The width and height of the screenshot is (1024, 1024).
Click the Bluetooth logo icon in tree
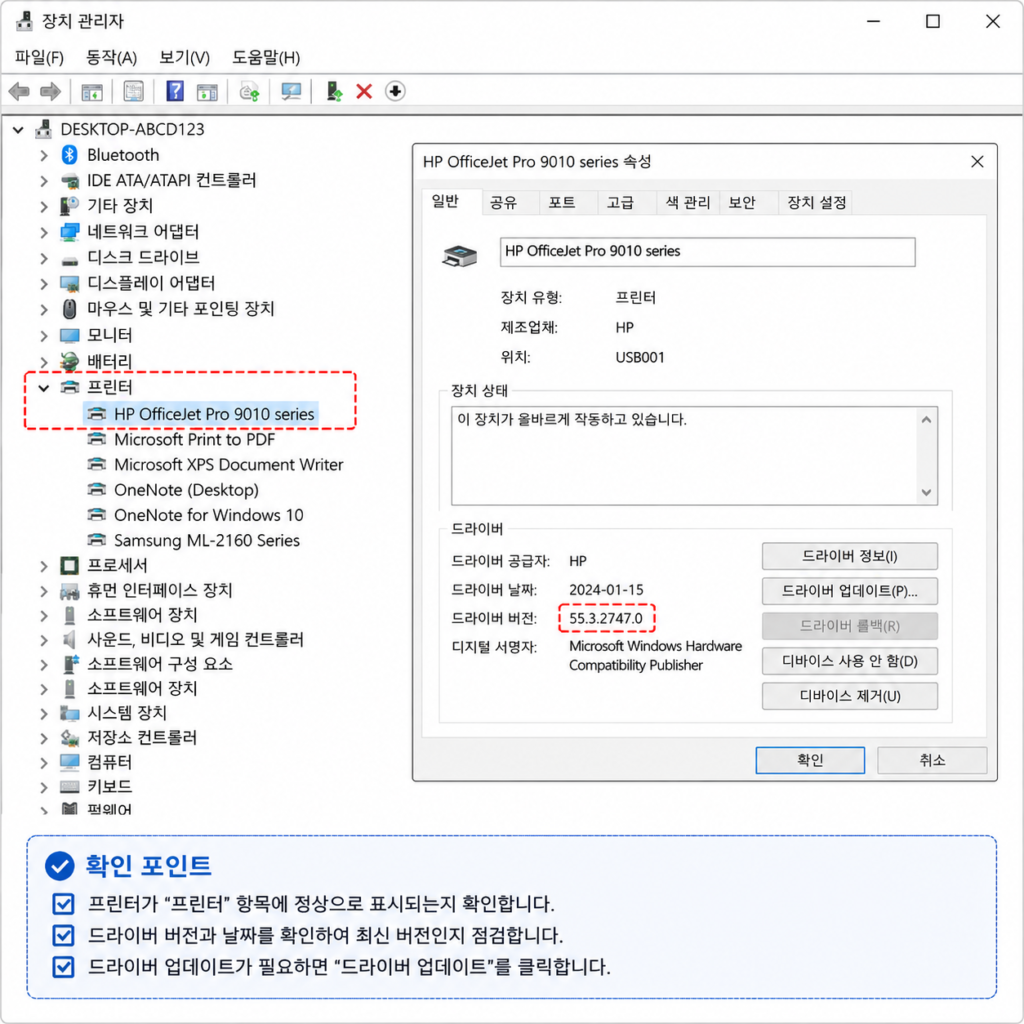coord(69,155)
